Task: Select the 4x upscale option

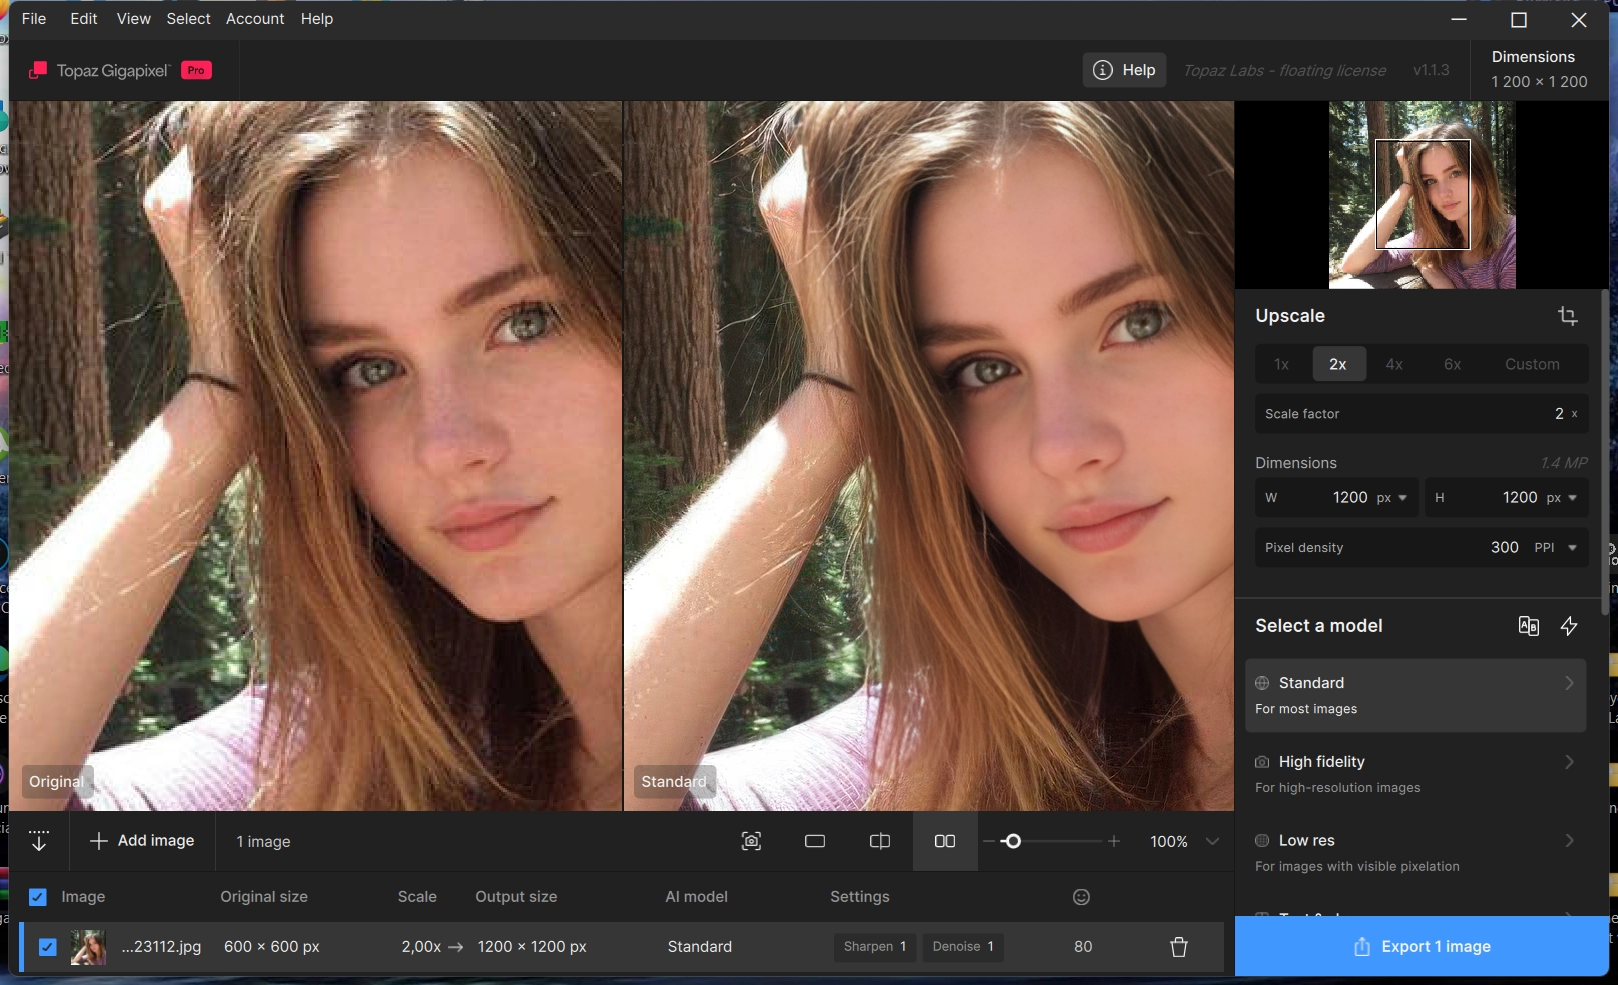Action: 1394,364
